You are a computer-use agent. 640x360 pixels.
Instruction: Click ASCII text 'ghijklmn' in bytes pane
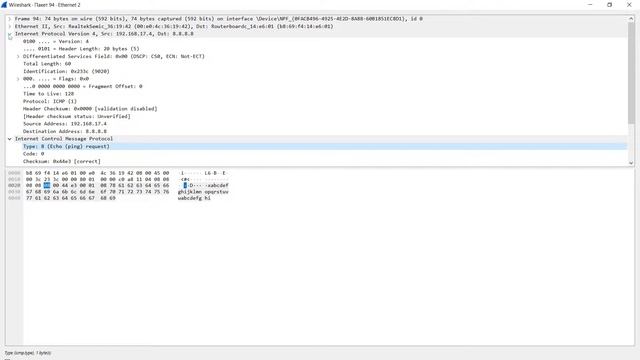click(189, 192)
